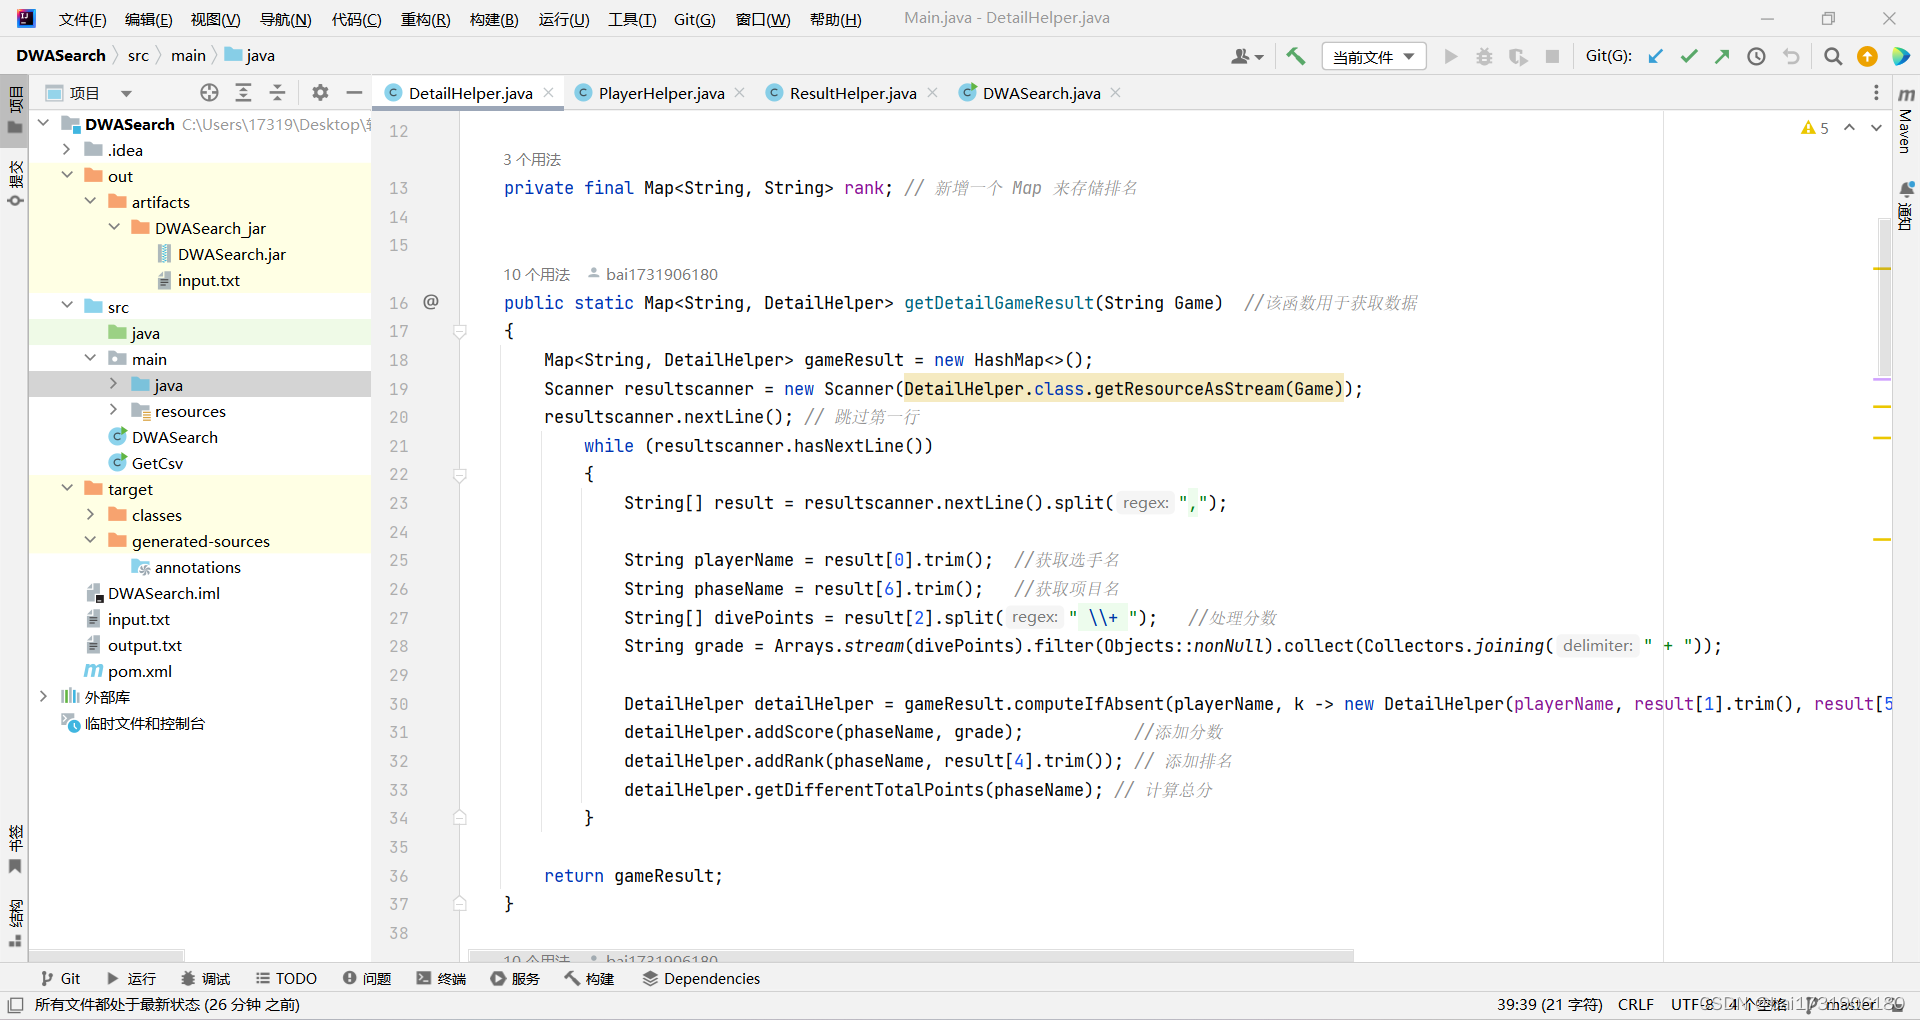Expand the 外部库 node
The height and width of the screenshot is (1020, 1920).
(x=43, y=696)
